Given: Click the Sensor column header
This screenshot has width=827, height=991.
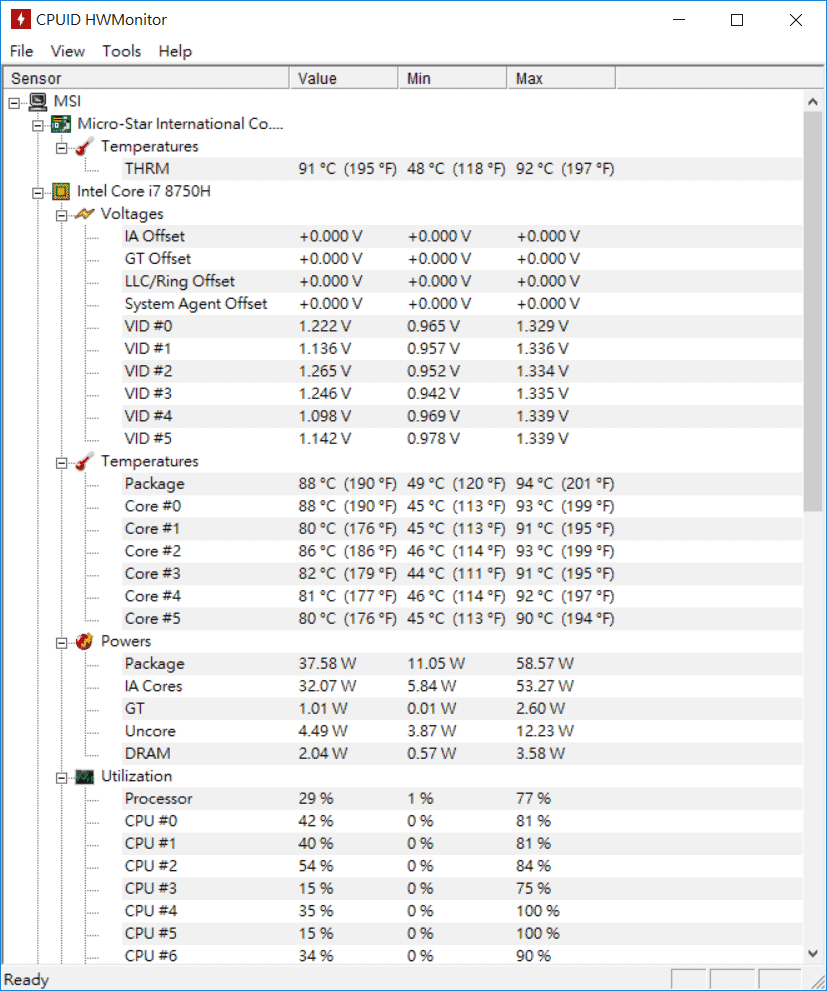Looking at the screenshot, I should point(146,78).
